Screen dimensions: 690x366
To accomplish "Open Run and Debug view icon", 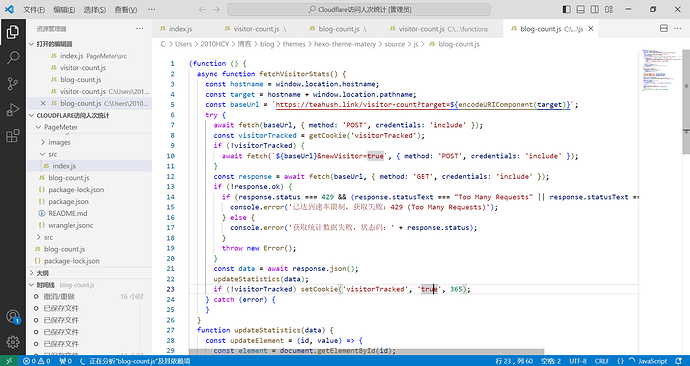I will (x=13, y=109).
